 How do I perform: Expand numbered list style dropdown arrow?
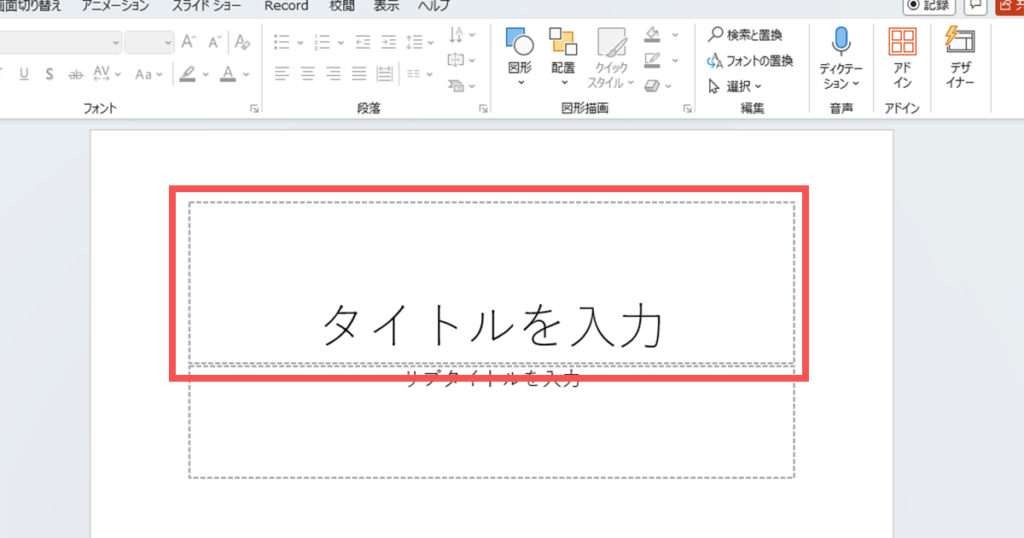click(340, 43)
